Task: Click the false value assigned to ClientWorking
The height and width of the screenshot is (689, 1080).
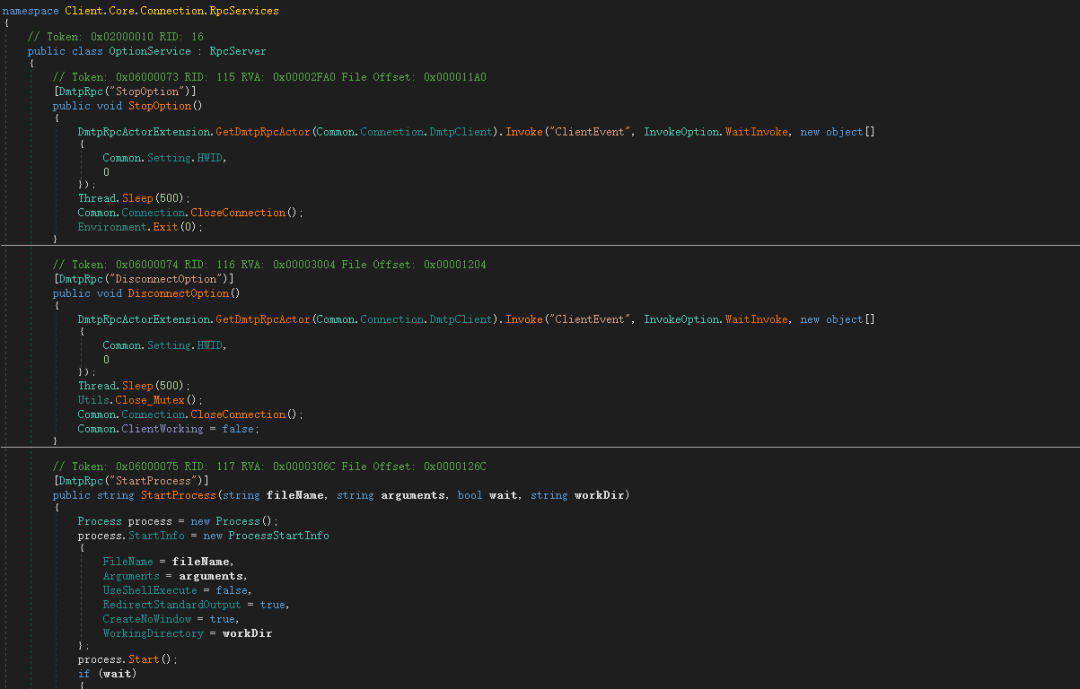Action: click(238, 429)
